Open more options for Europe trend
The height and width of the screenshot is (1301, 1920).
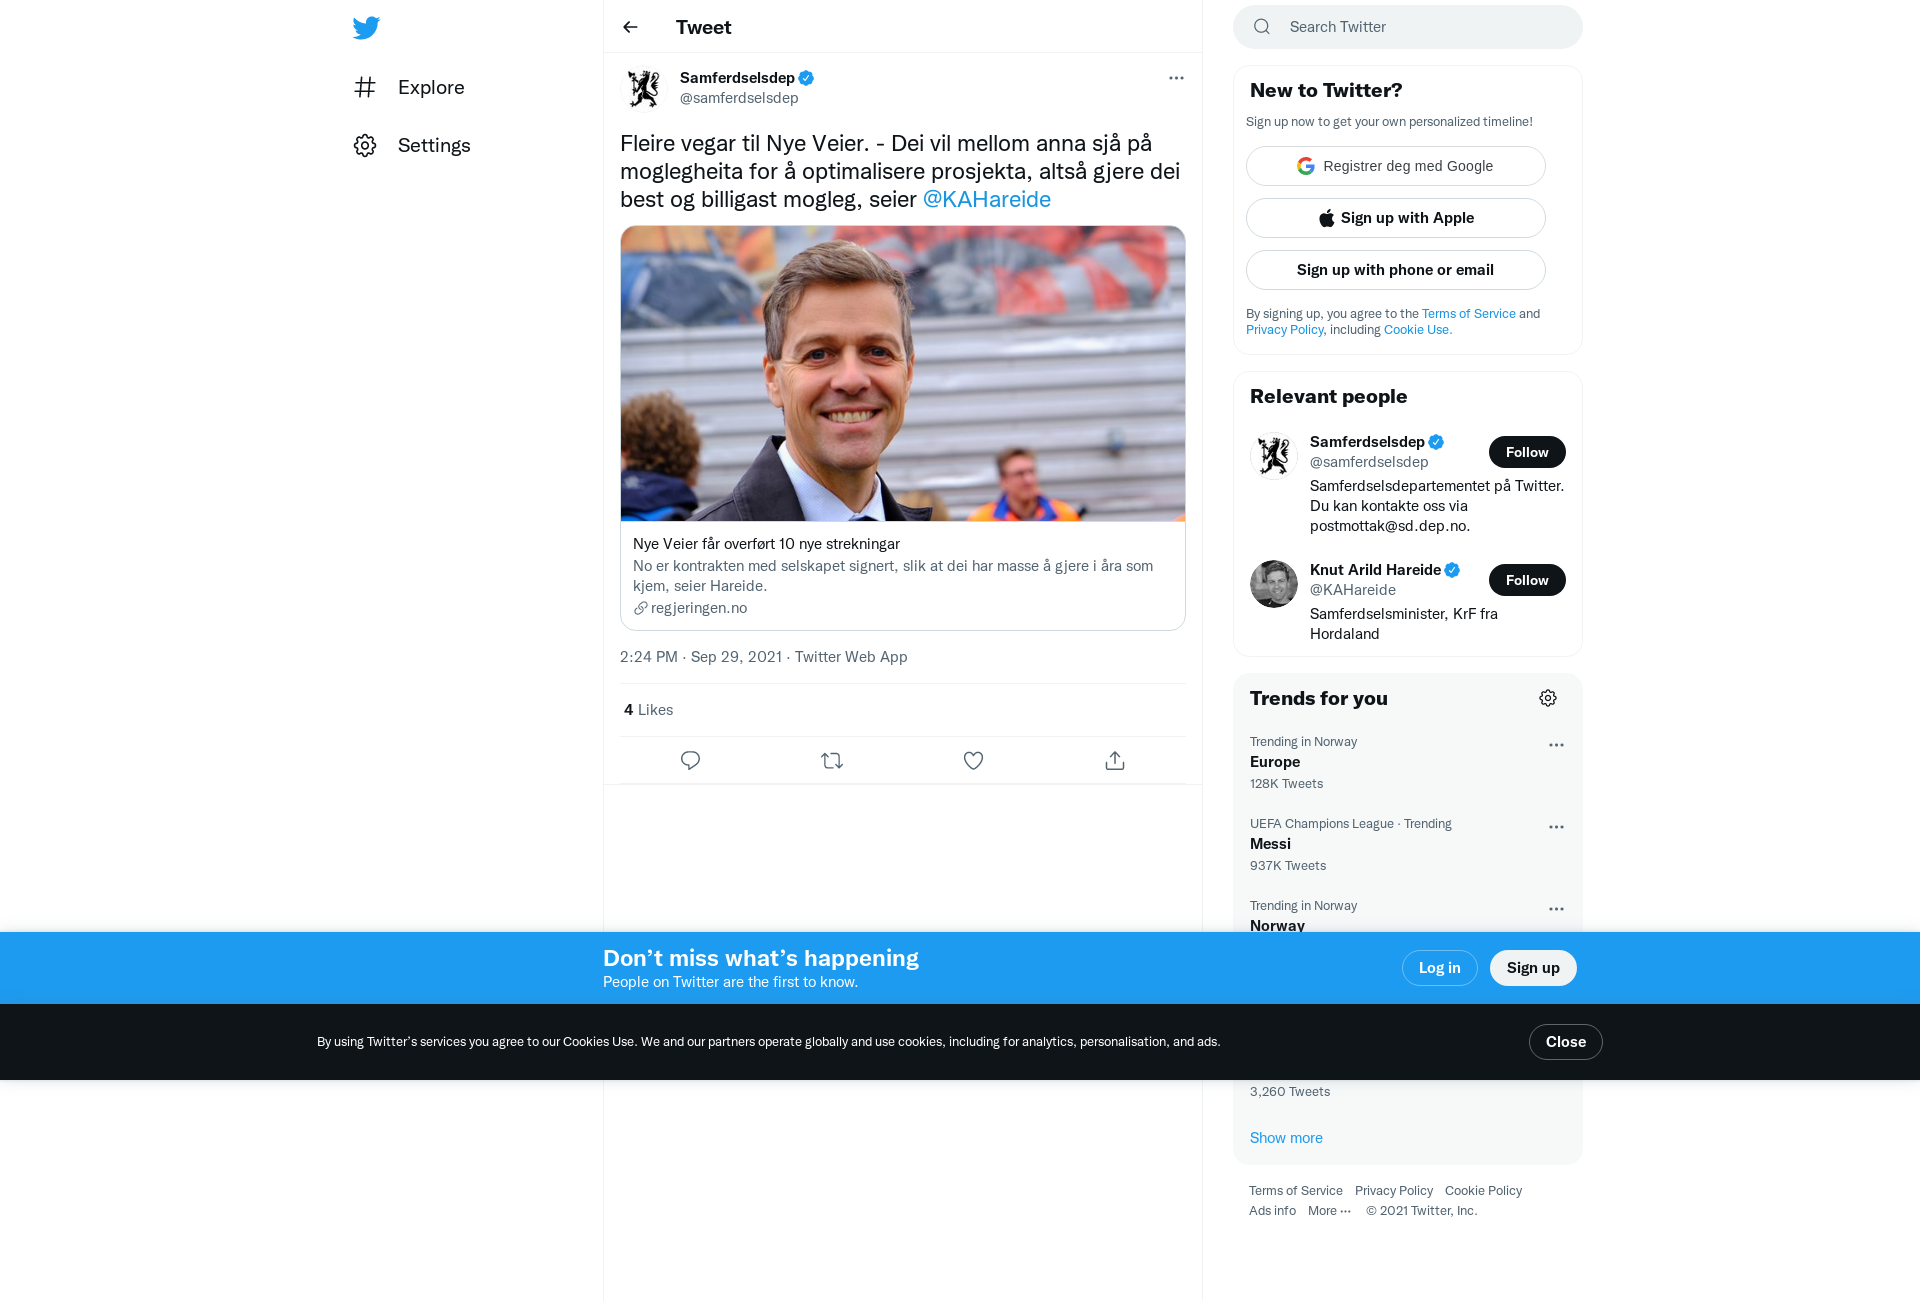coord(1556,745)
